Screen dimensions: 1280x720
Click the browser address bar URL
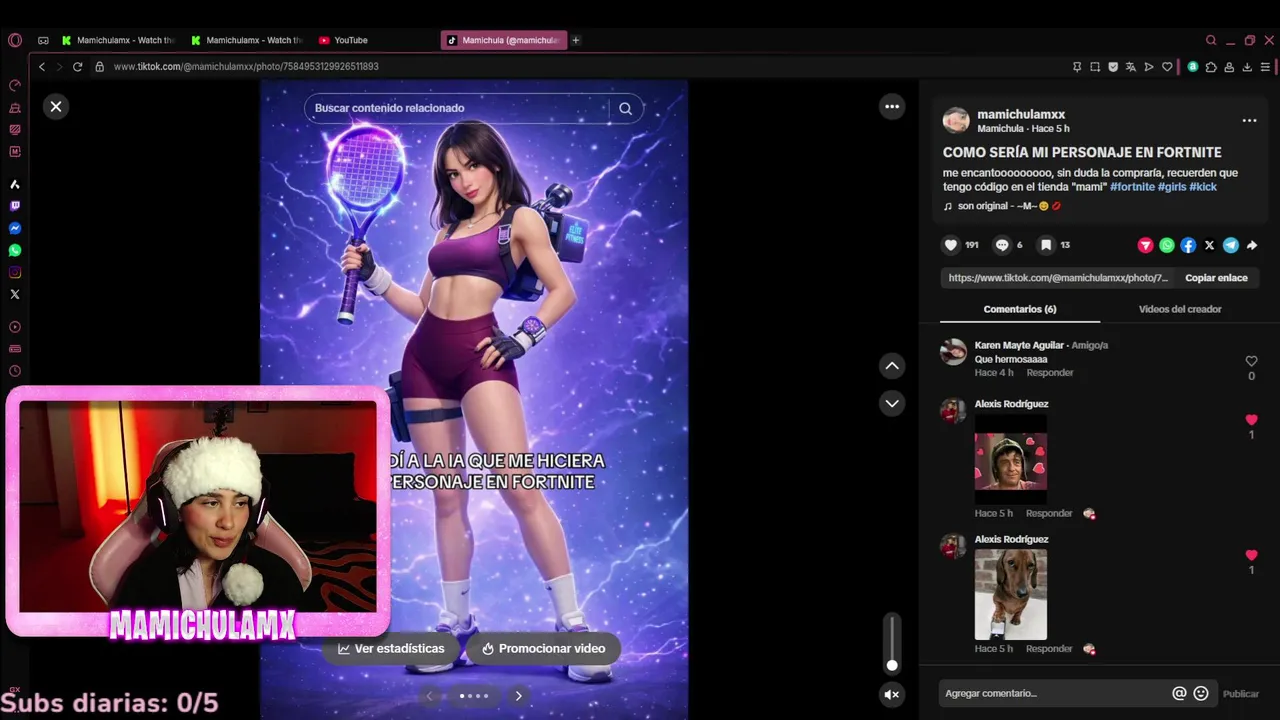(246, 67)
